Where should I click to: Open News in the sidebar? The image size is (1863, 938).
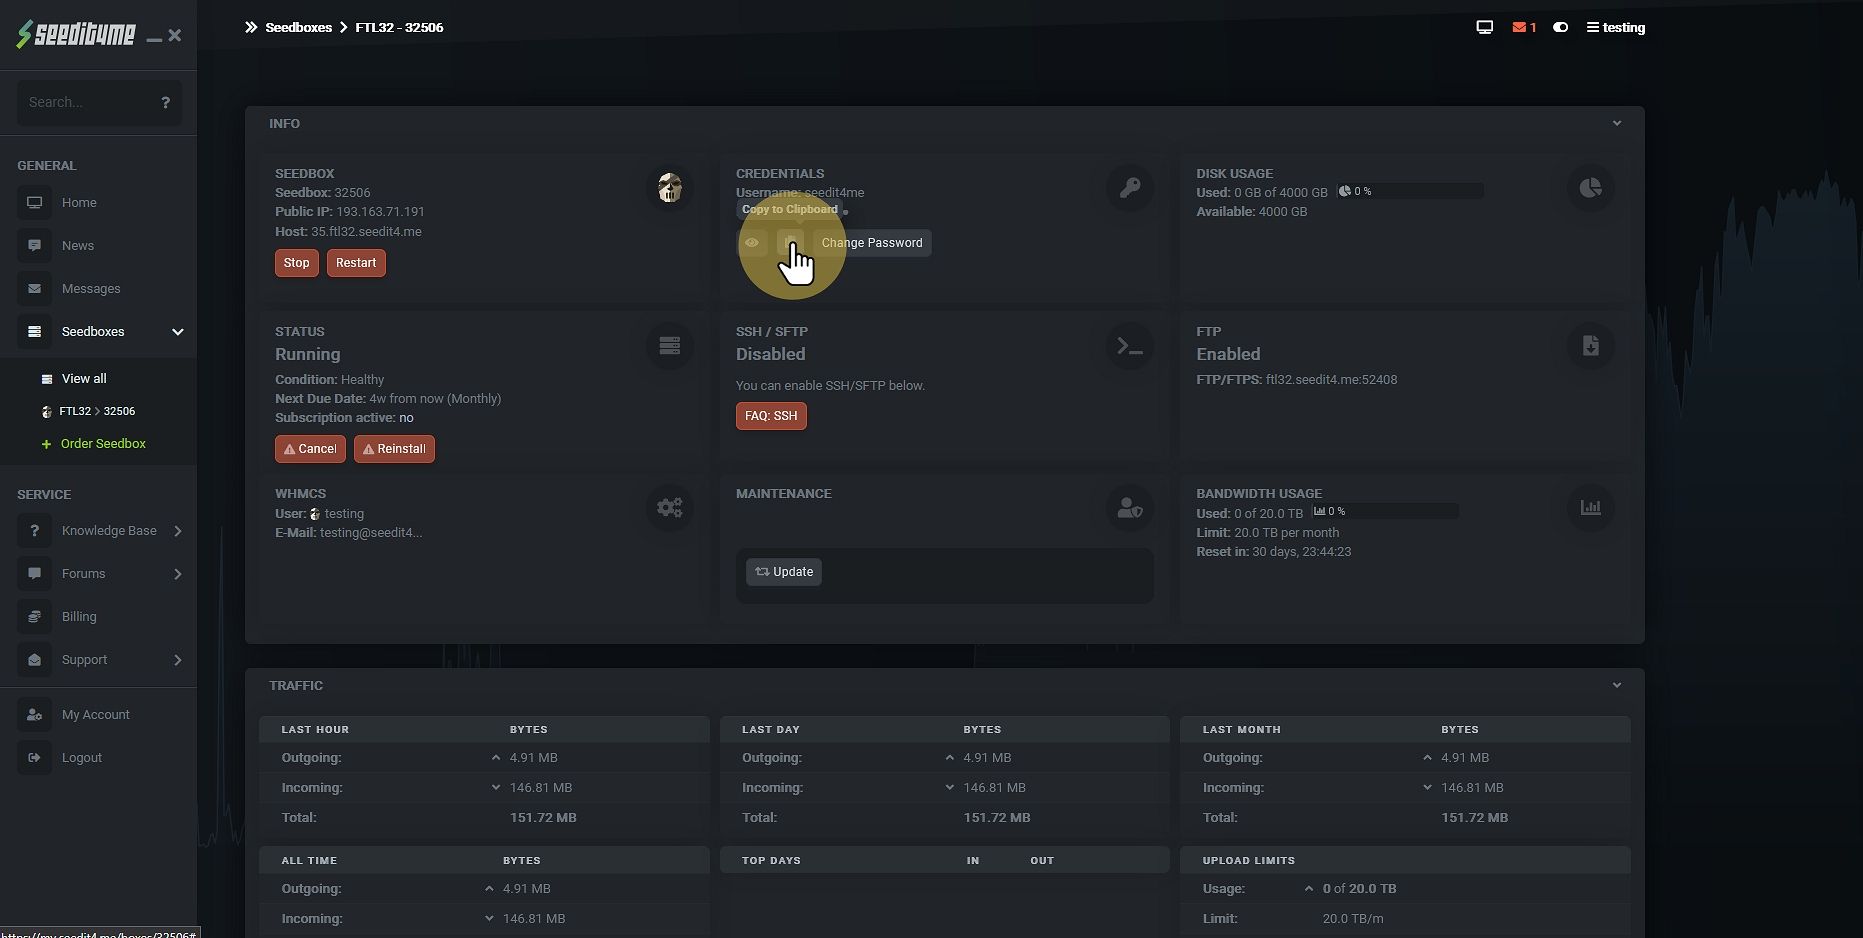coord(78,245)
